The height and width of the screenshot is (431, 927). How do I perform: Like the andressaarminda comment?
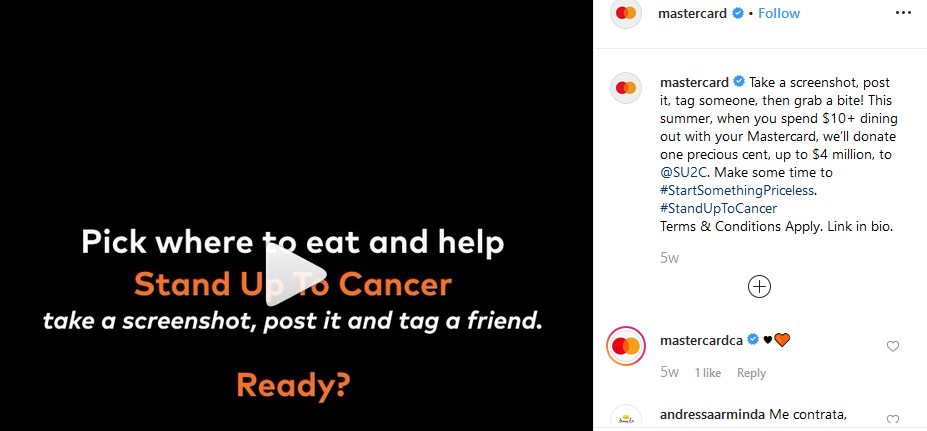(893, 420)
